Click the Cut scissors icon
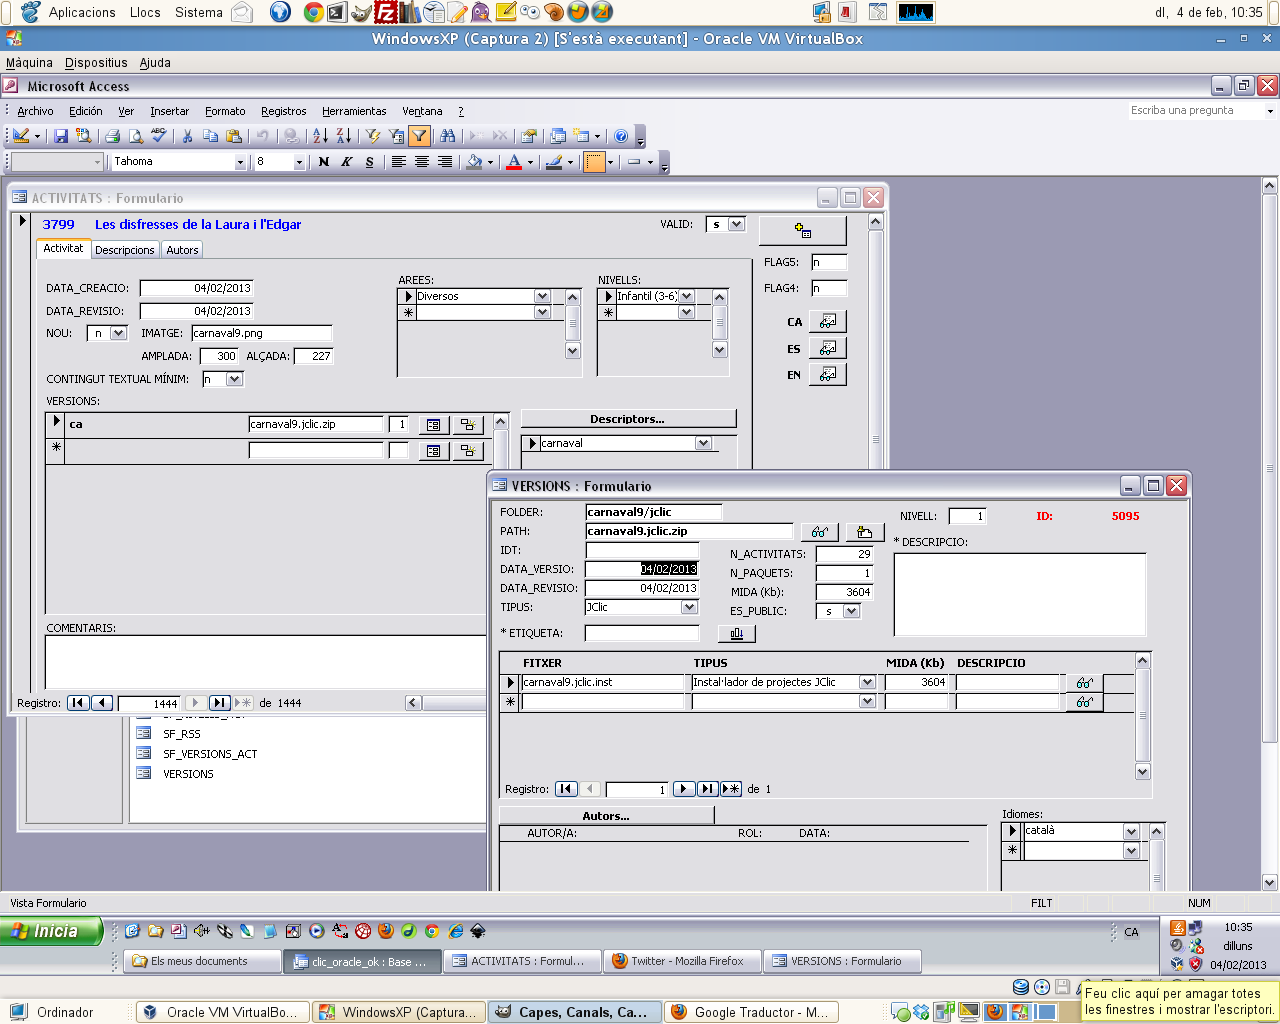Viewport: 1280px width, 1024px height. 187,136
